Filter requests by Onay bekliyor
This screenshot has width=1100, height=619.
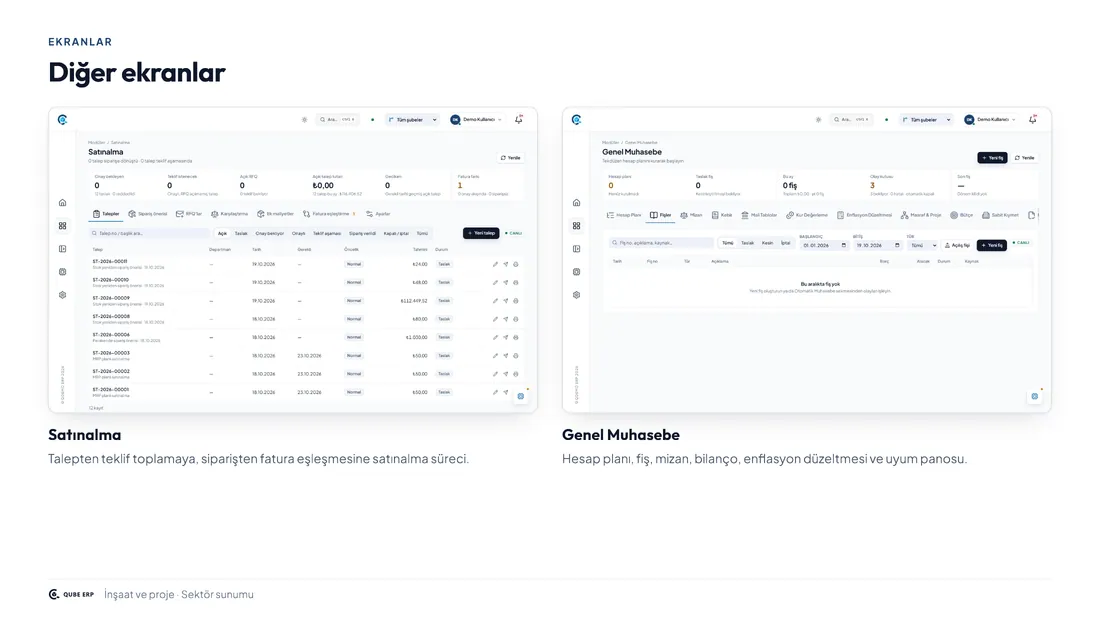(269, 234)
